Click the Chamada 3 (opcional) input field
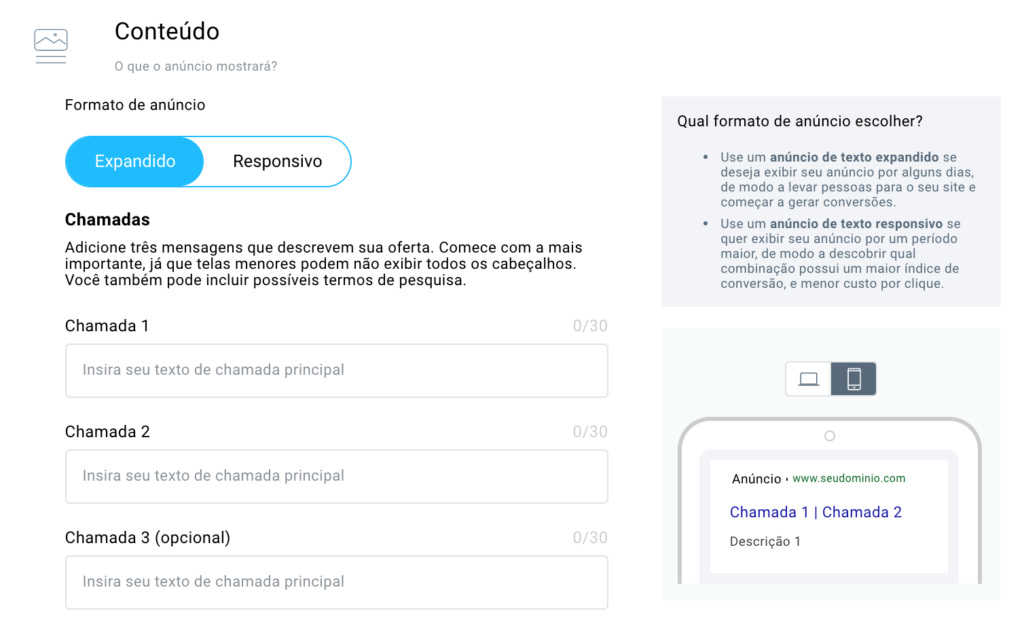The width and height of the screenshot is (1024, 630). [x=336, y=582]
